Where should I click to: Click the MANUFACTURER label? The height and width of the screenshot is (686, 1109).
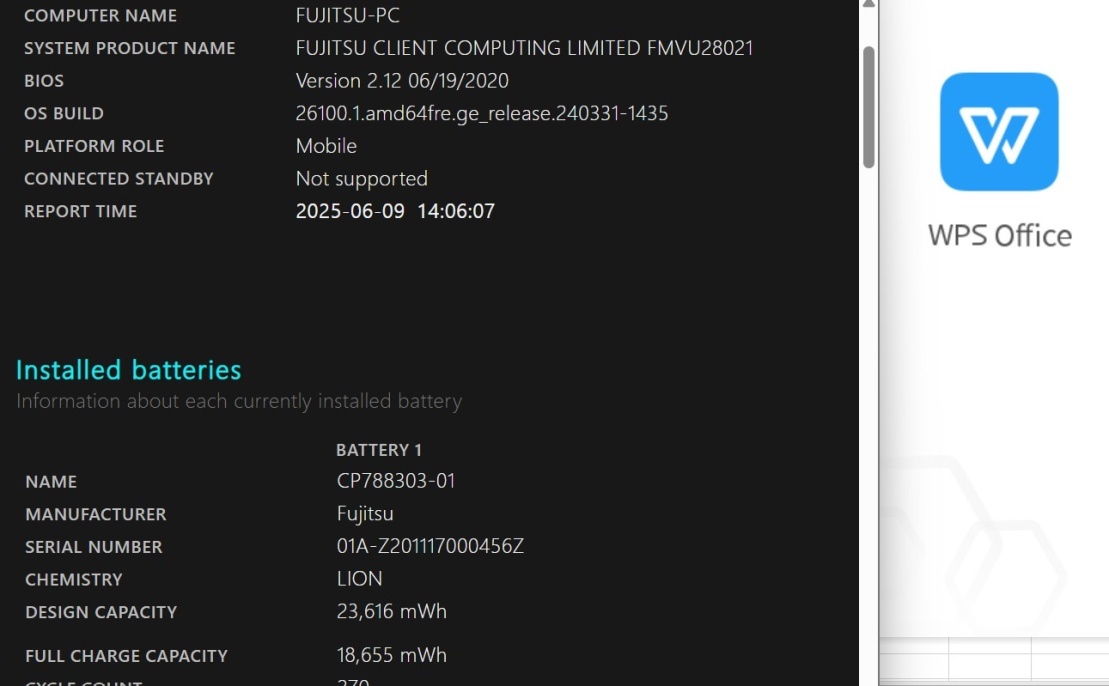(x=95, y=514)
